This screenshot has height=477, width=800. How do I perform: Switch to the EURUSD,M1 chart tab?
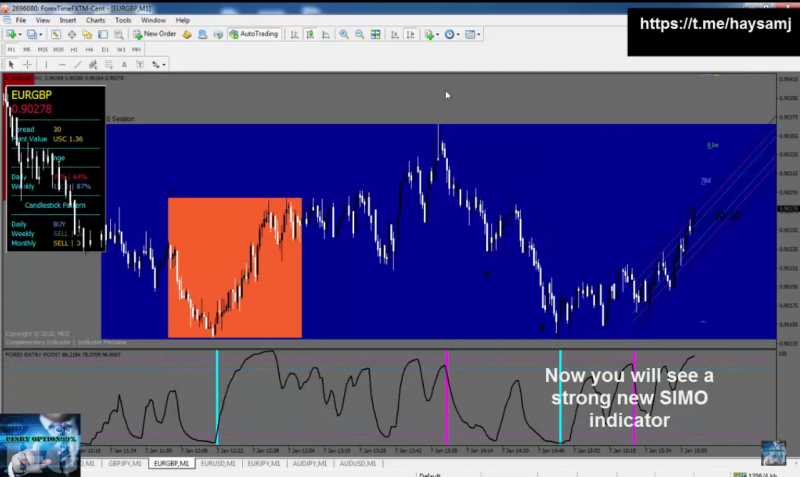(x=218, y=463)
